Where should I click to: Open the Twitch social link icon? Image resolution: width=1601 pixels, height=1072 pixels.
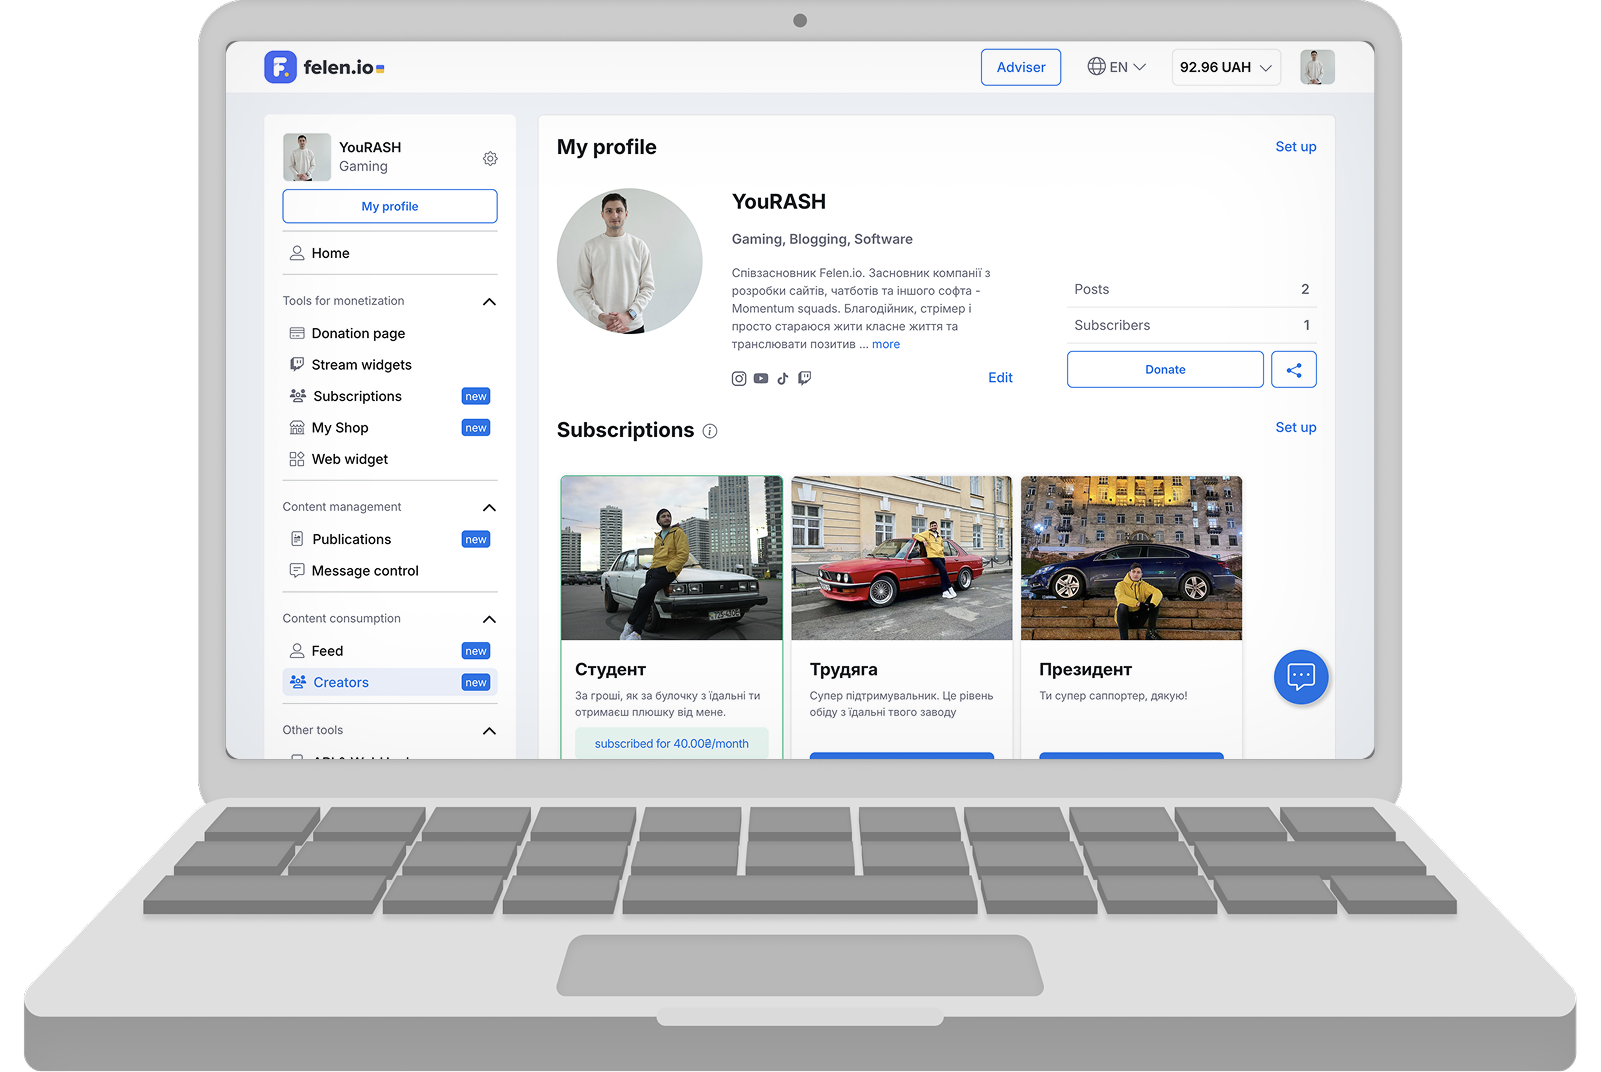[805, 378]
